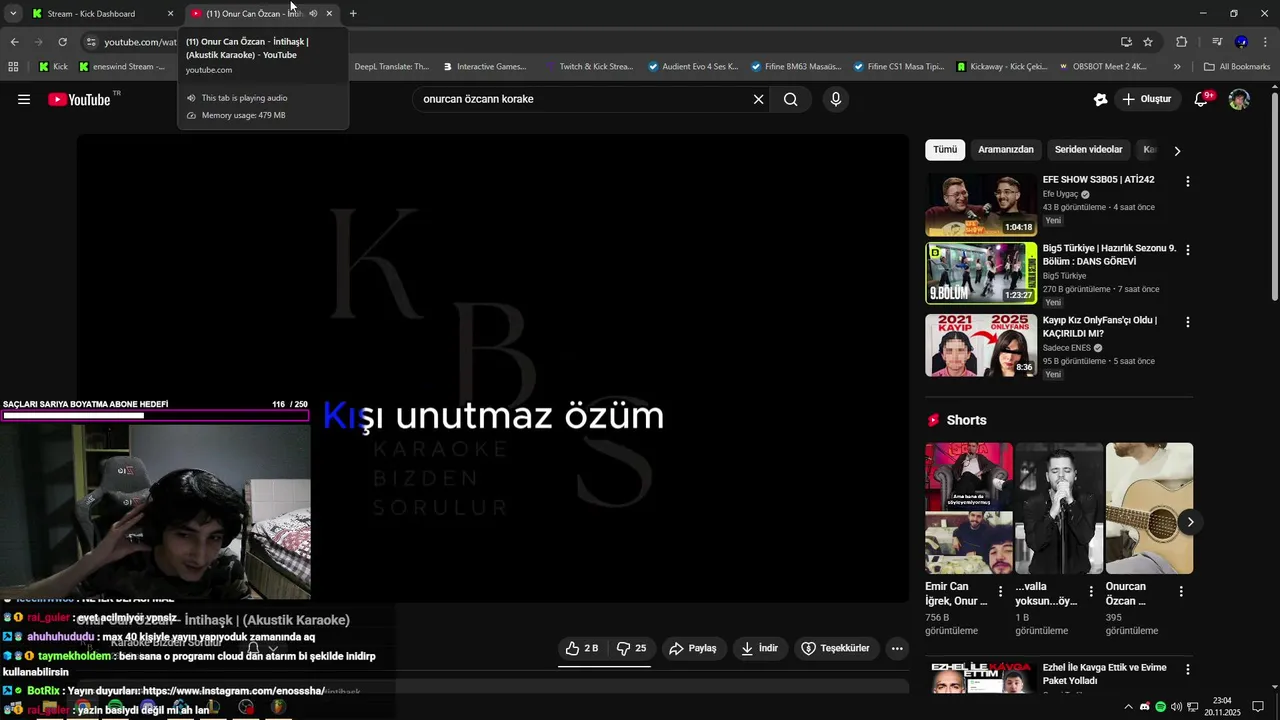
Task: Open the system volume tray icon
Action: point(1176,707)
